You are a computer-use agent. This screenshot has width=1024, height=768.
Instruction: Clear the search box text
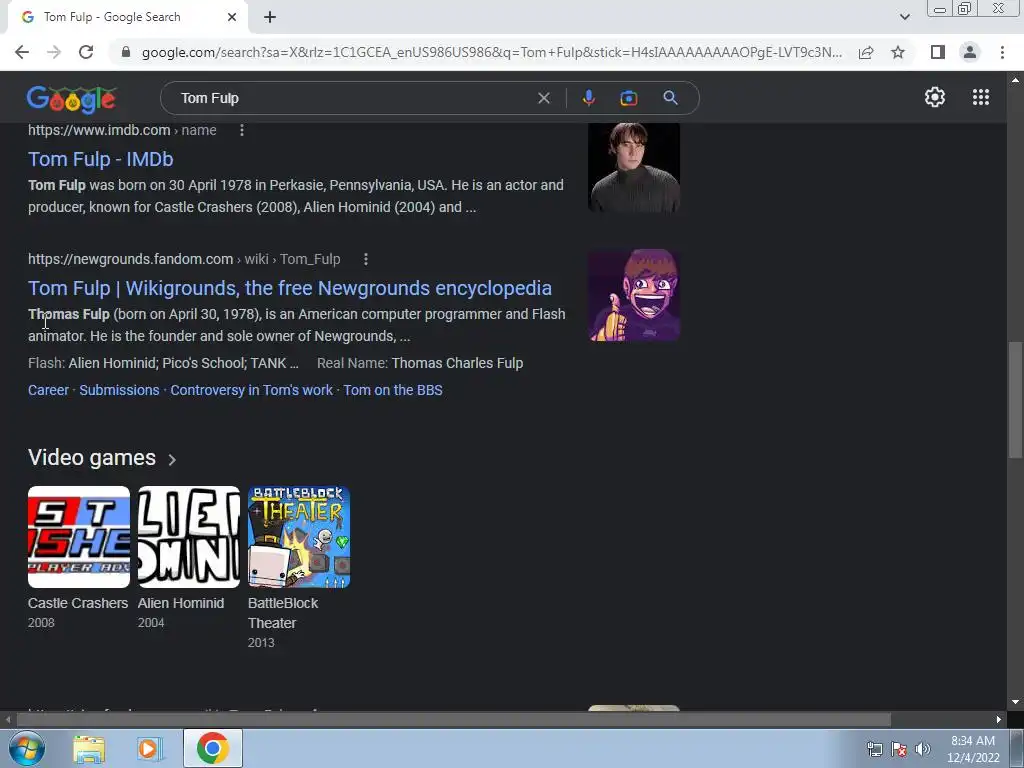[x=543, y=98]
